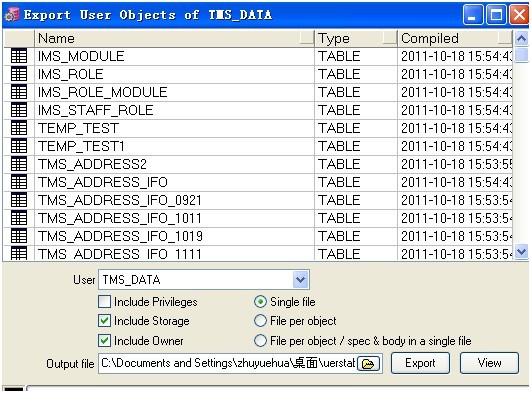Choose File per object / spec & body option
The height and width of the screenshot is (393, 531).
coord(260,340)
